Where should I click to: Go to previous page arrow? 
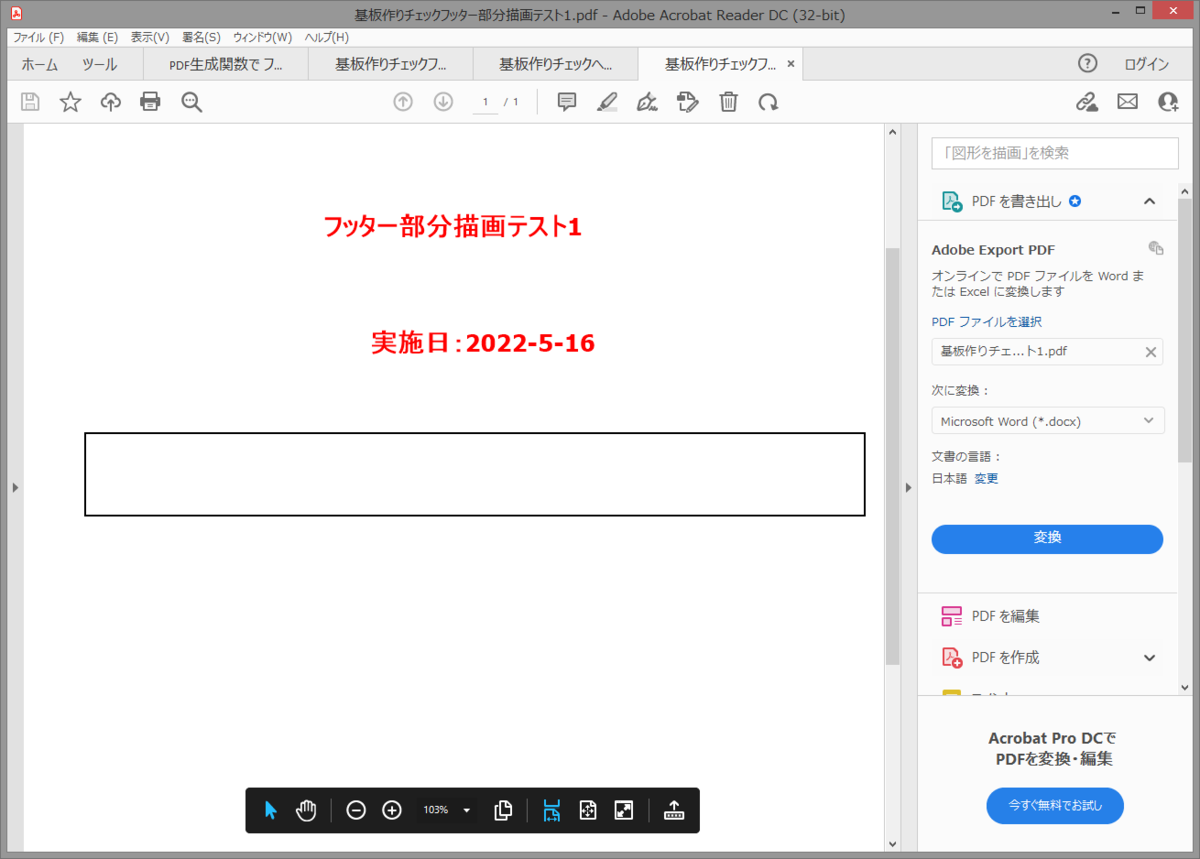(403, 102)
